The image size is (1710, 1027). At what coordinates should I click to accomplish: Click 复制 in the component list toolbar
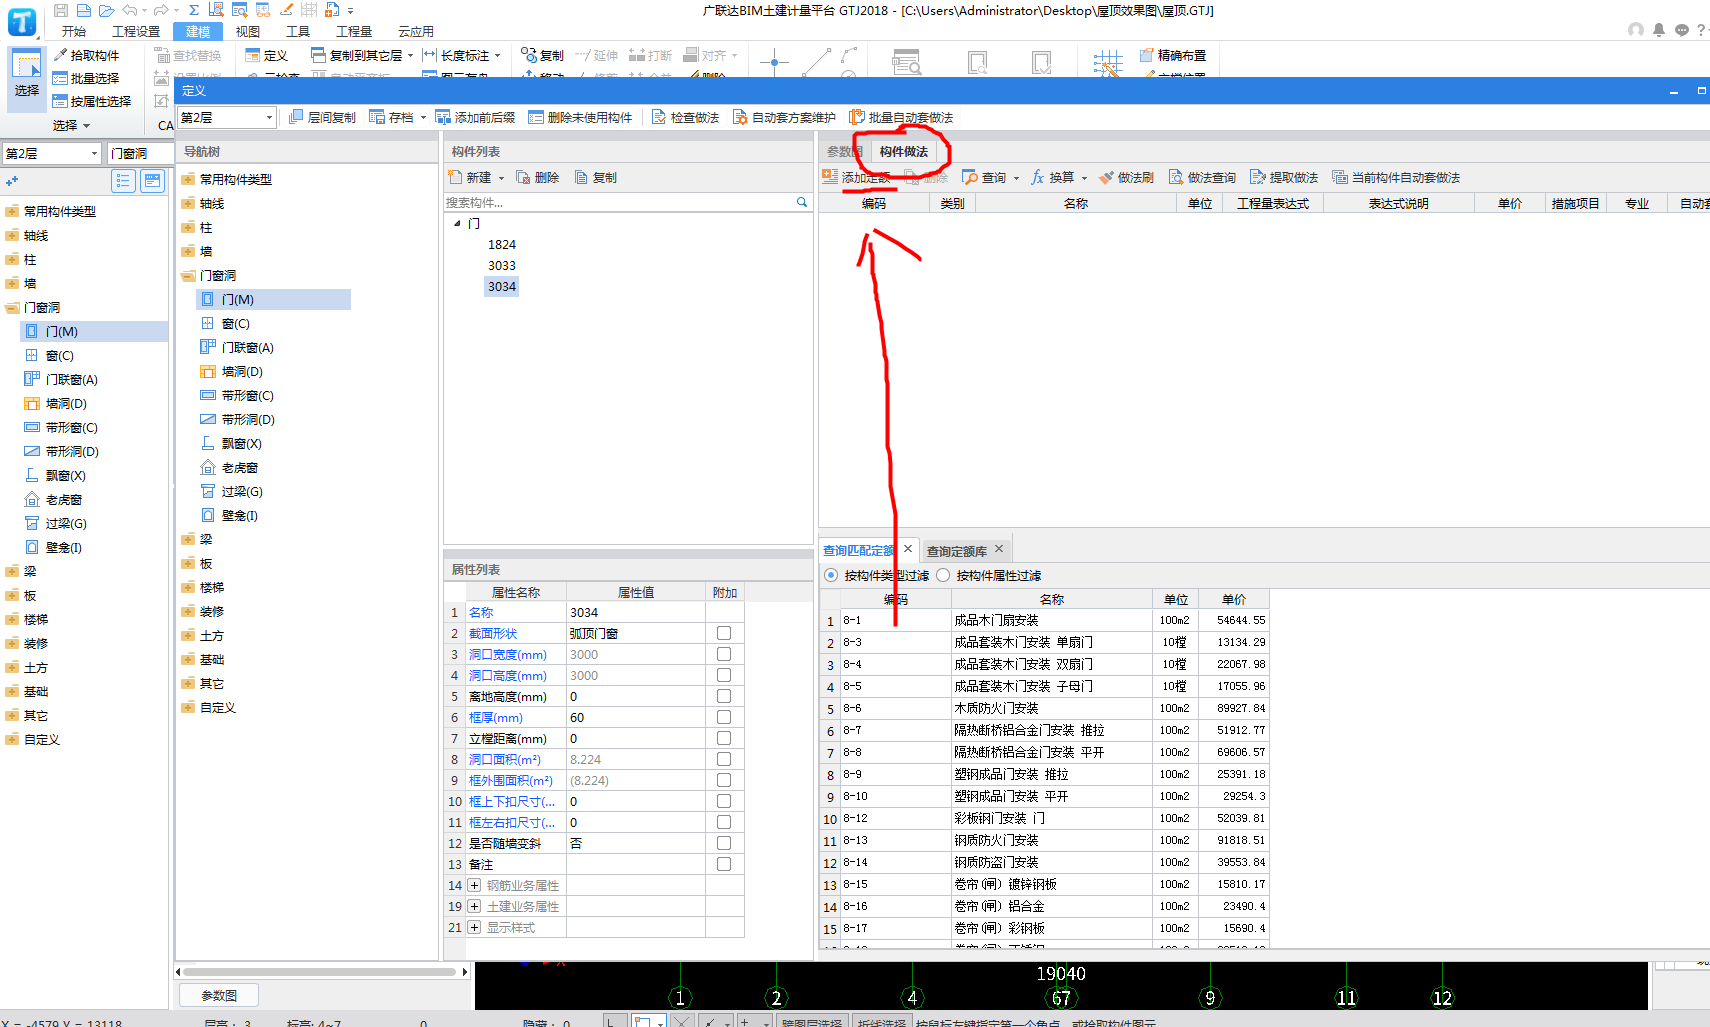595,177
